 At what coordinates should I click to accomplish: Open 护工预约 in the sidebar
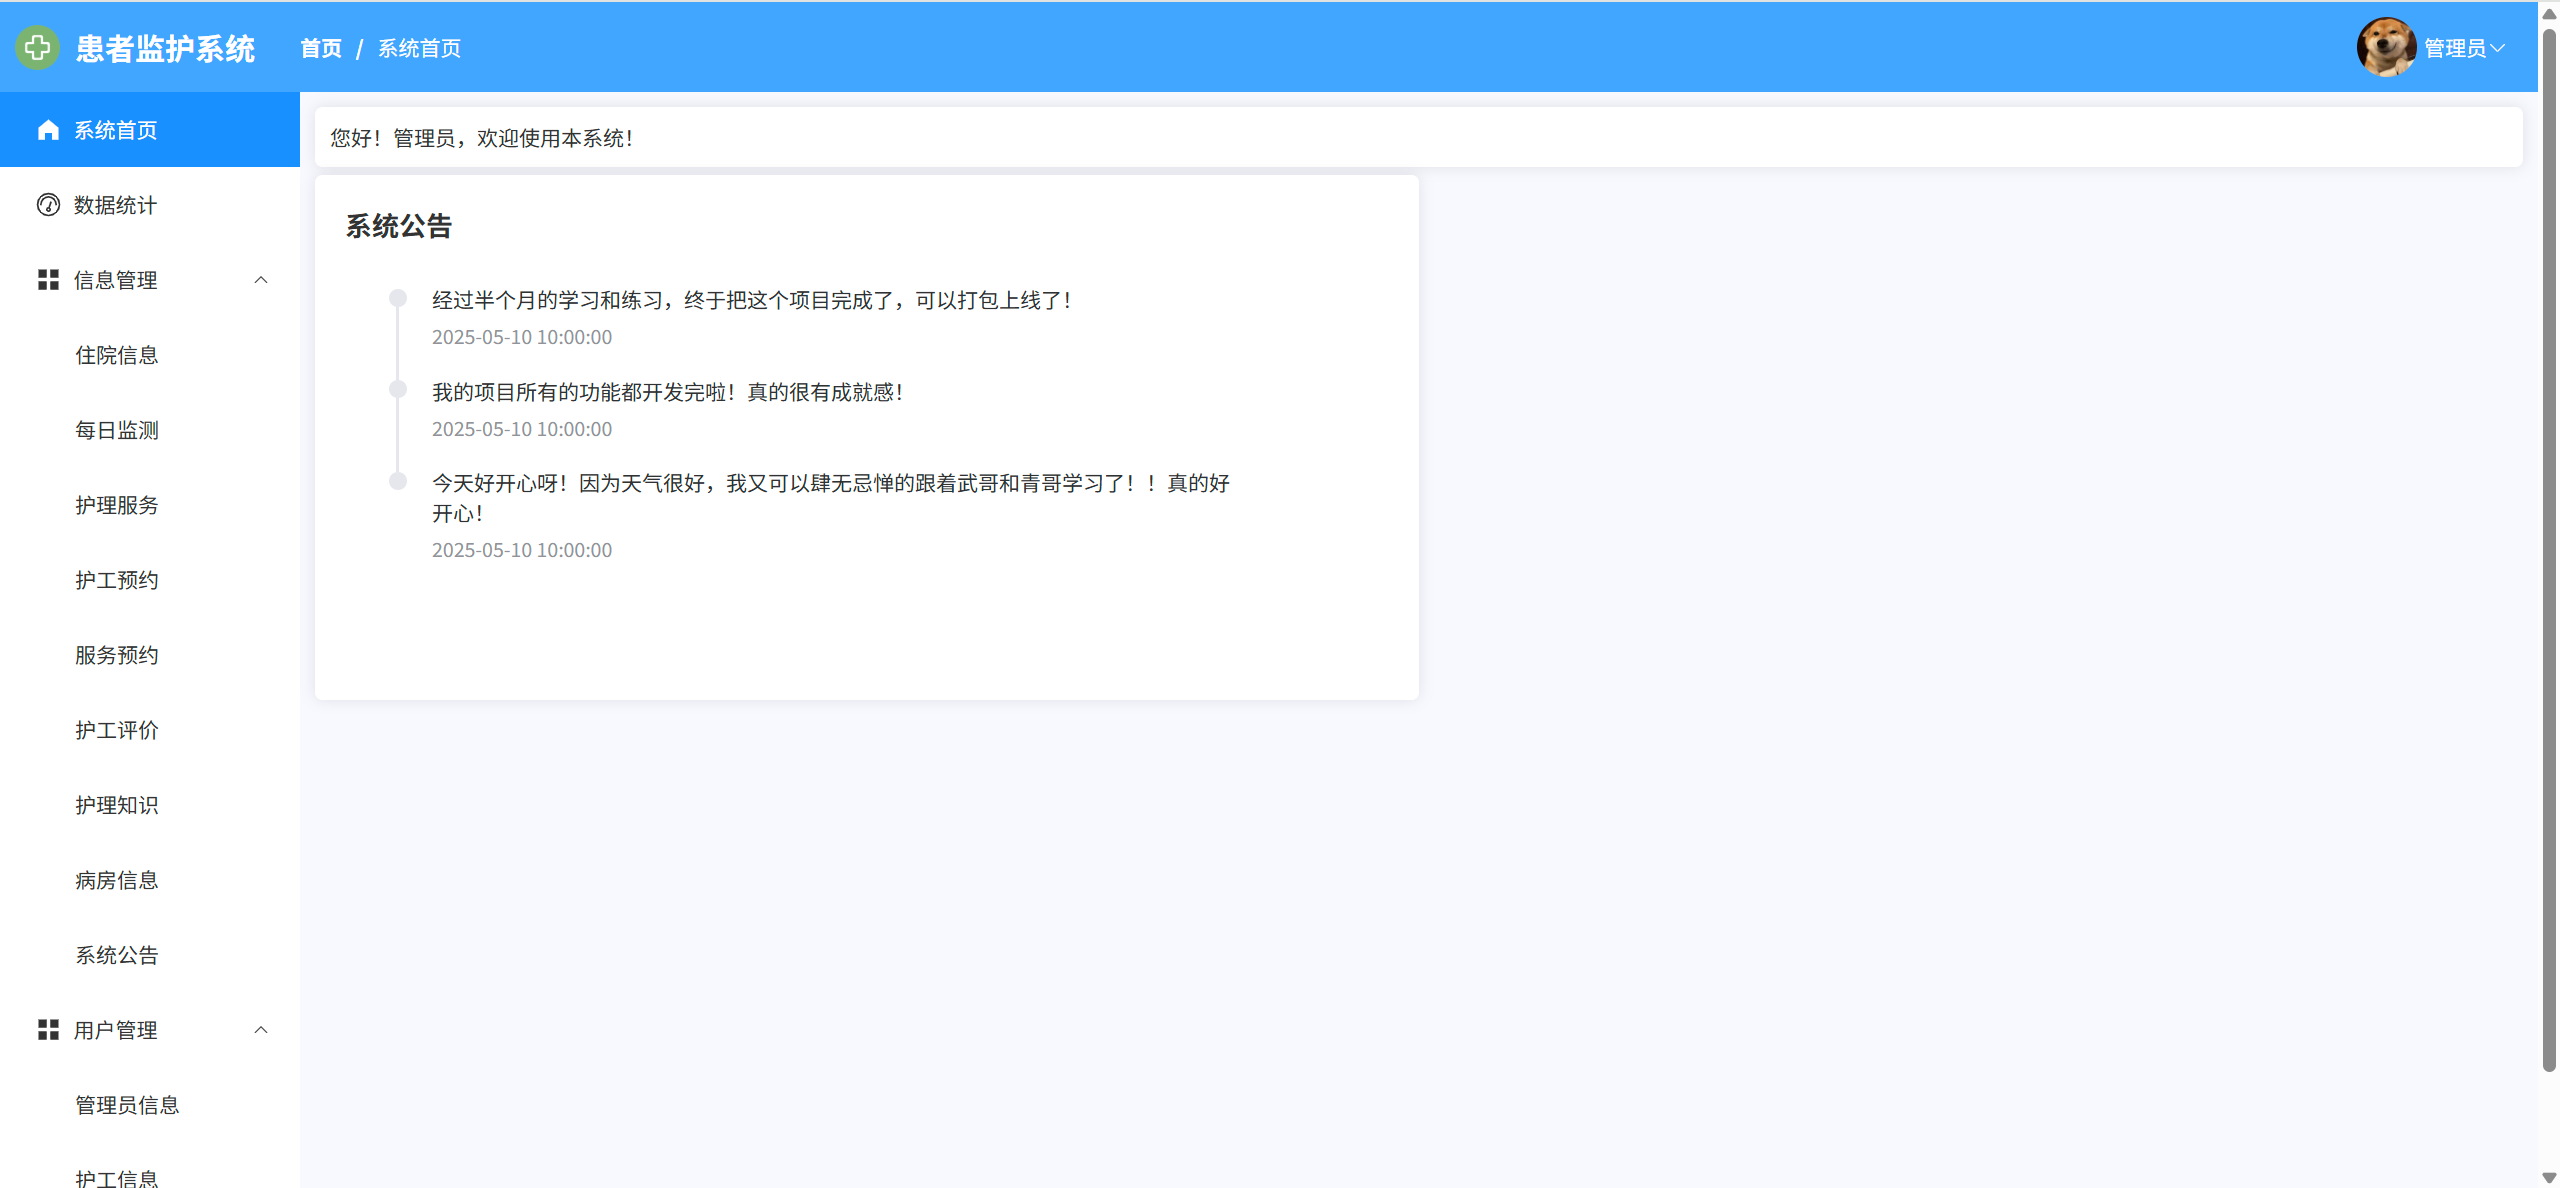click(x=117, y=580)
